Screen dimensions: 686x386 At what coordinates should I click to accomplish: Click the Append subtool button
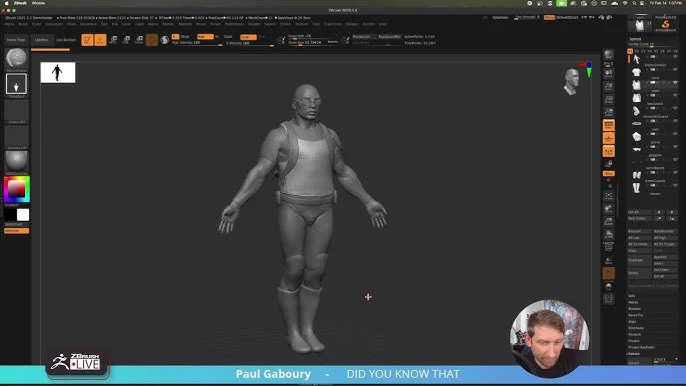pyautogui.click(x=665, y=257)
